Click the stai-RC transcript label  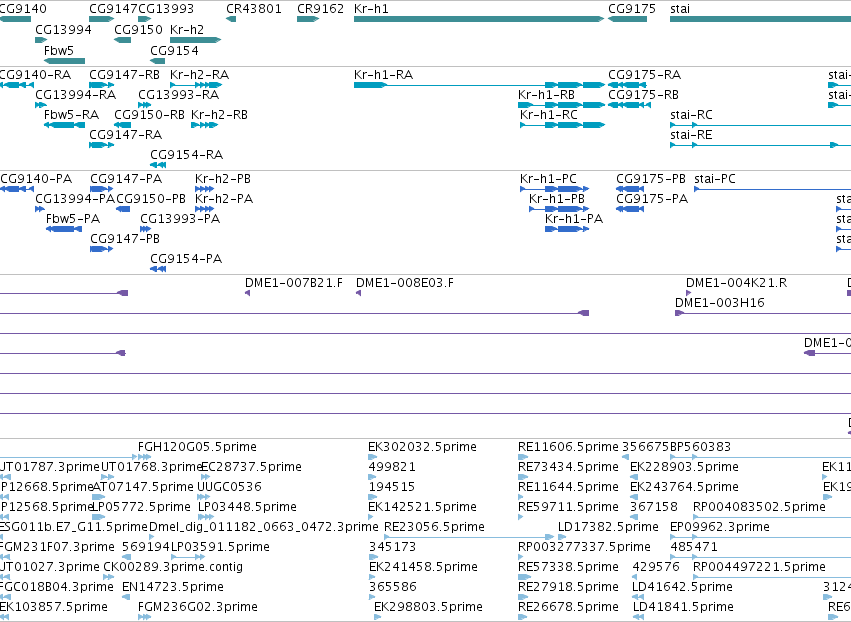coord(691,115)
